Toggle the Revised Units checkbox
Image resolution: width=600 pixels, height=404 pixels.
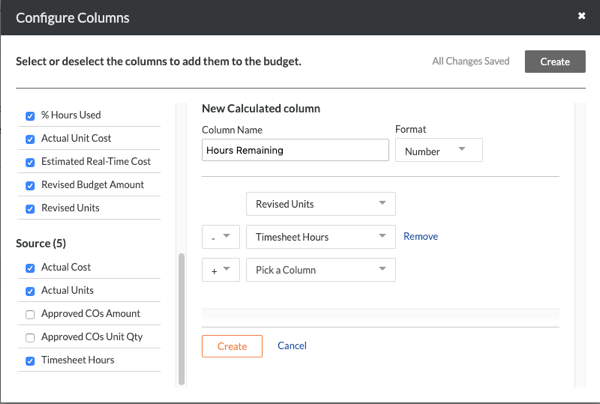coord(30,209)
